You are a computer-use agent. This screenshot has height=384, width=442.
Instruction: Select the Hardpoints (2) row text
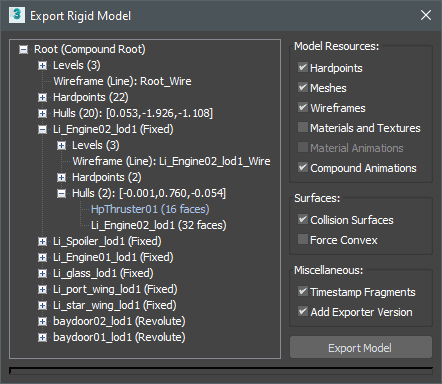click(x=107, y=177)
